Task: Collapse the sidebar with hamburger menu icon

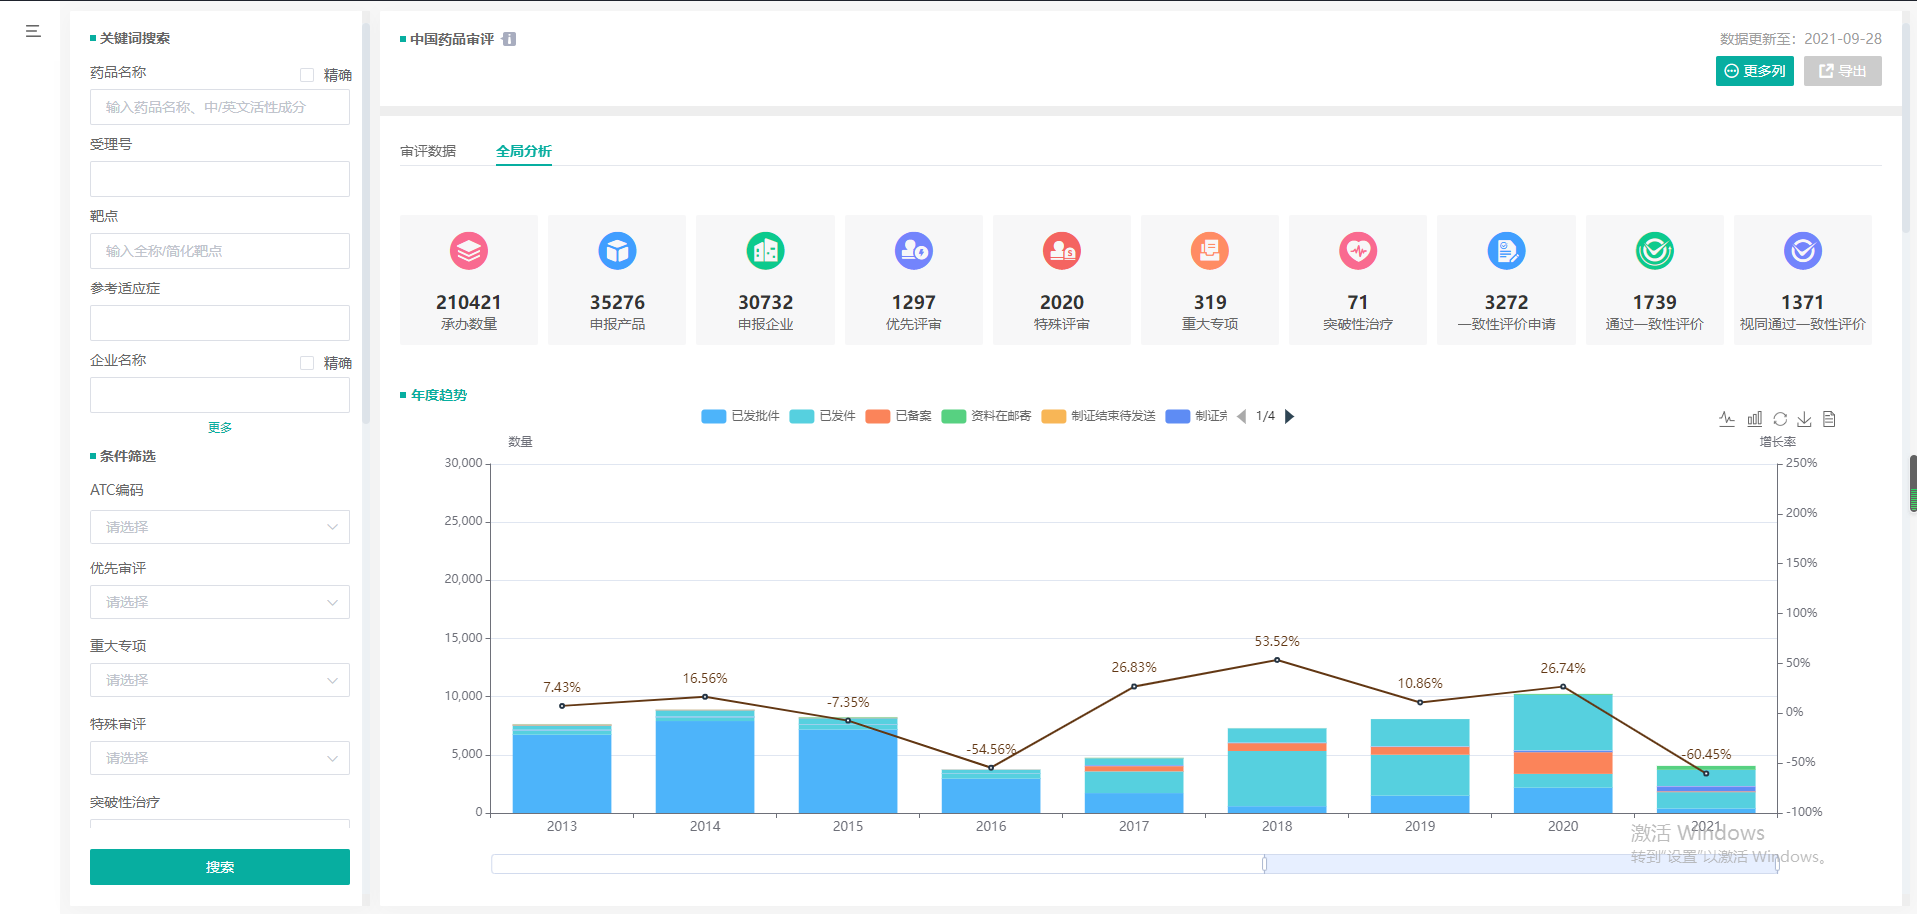Action: (x=33, y=31)
